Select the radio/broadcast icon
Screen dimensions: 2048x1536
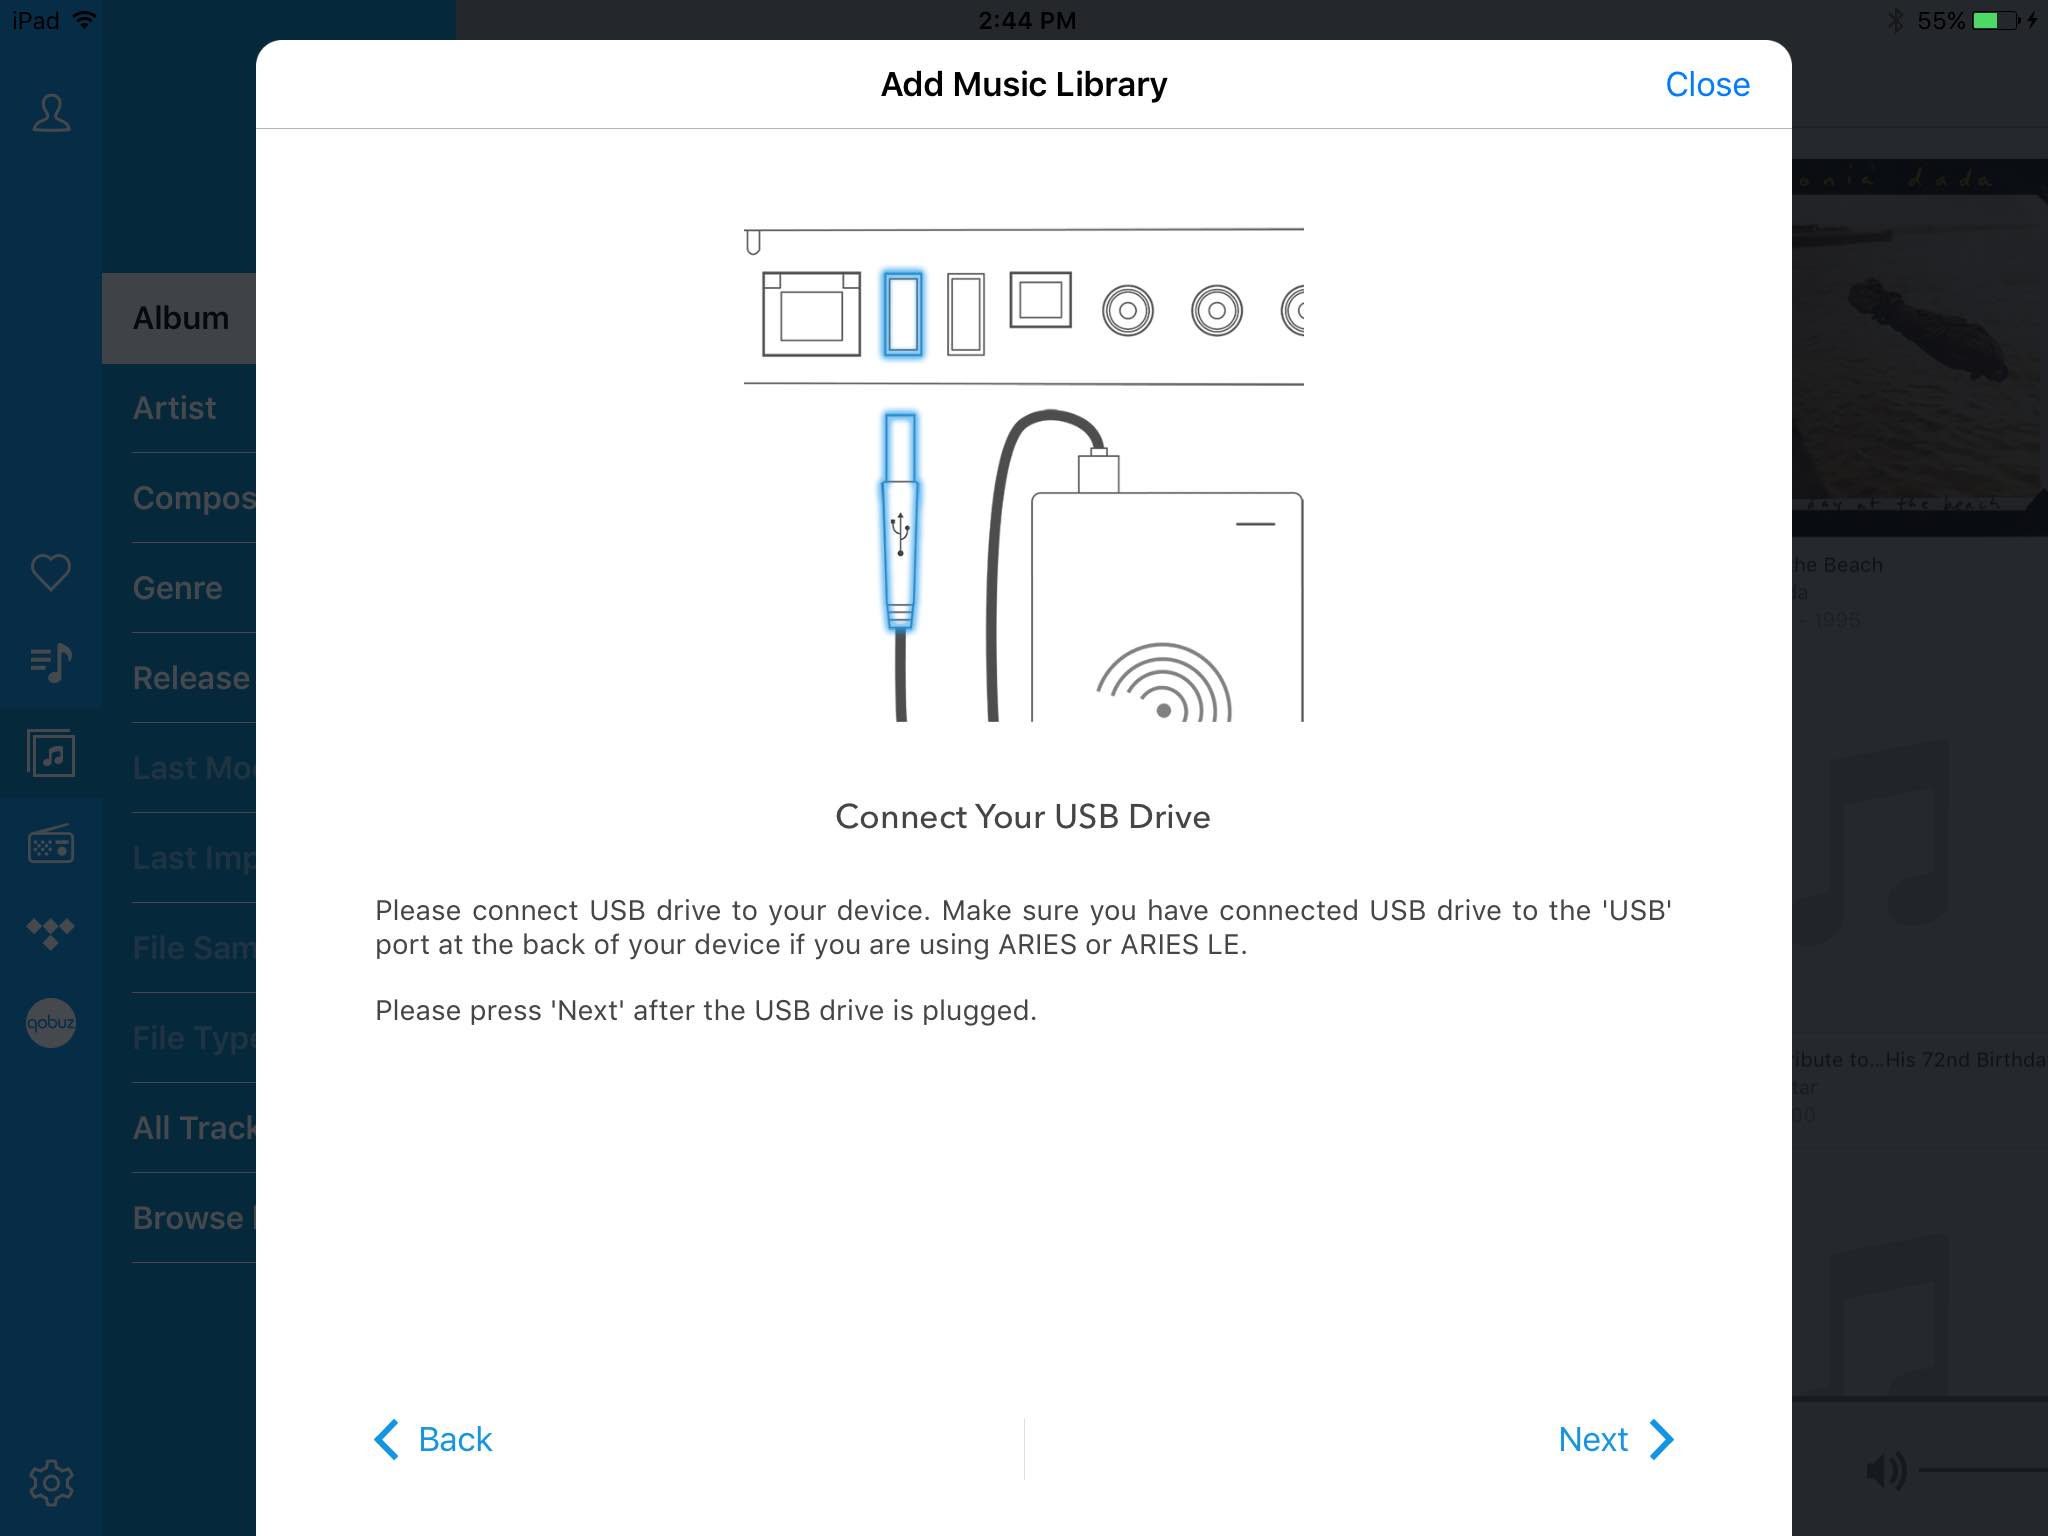[50, 845]
